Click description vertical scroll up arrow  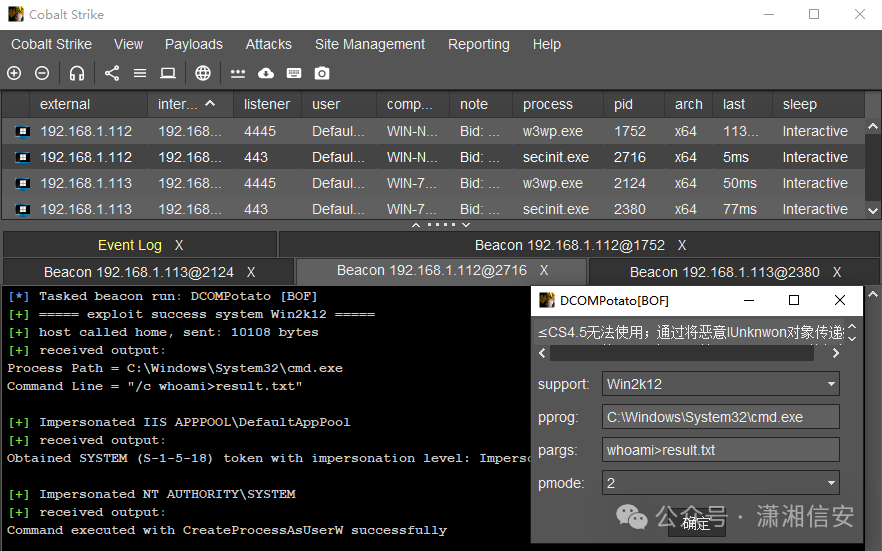(x=852, y=327)
